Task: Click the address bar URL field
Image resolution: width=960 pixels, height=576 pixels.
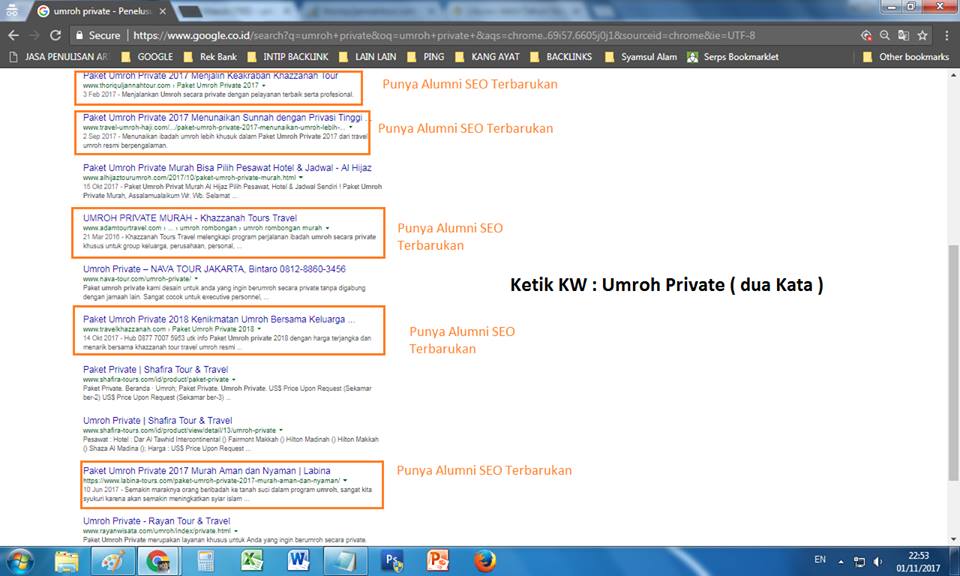Action: click(465, 36)
